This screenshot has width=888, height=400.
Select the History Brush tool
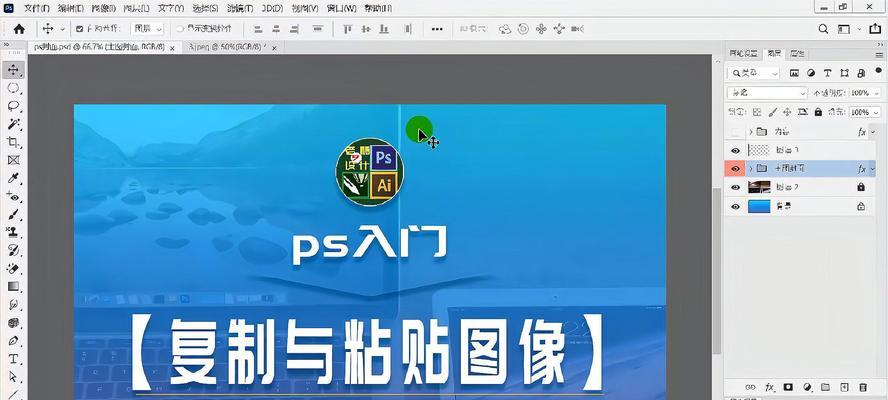point(13,250)
